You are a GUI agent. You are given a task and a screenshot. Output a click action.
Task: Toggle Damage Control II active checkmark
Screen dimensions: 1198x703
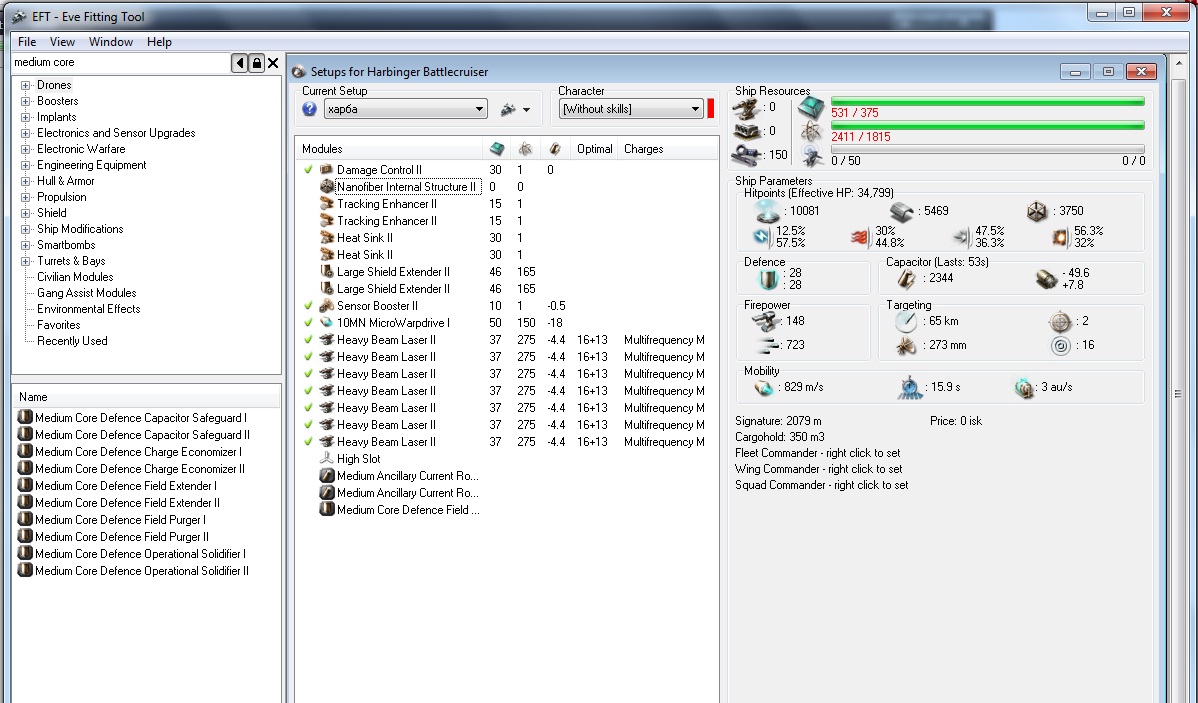tap(309, 170)
